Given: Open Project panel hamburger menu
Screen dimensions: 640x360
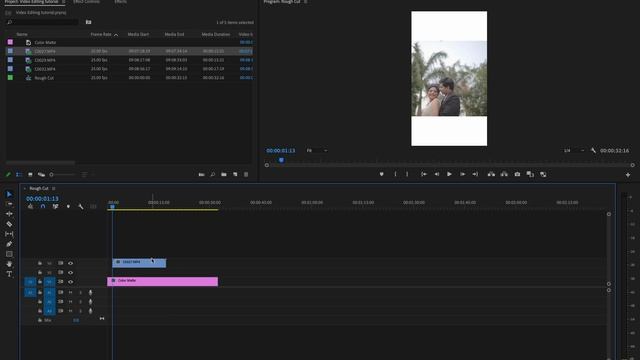Looking at the screenshot, I should coord(63,2).
